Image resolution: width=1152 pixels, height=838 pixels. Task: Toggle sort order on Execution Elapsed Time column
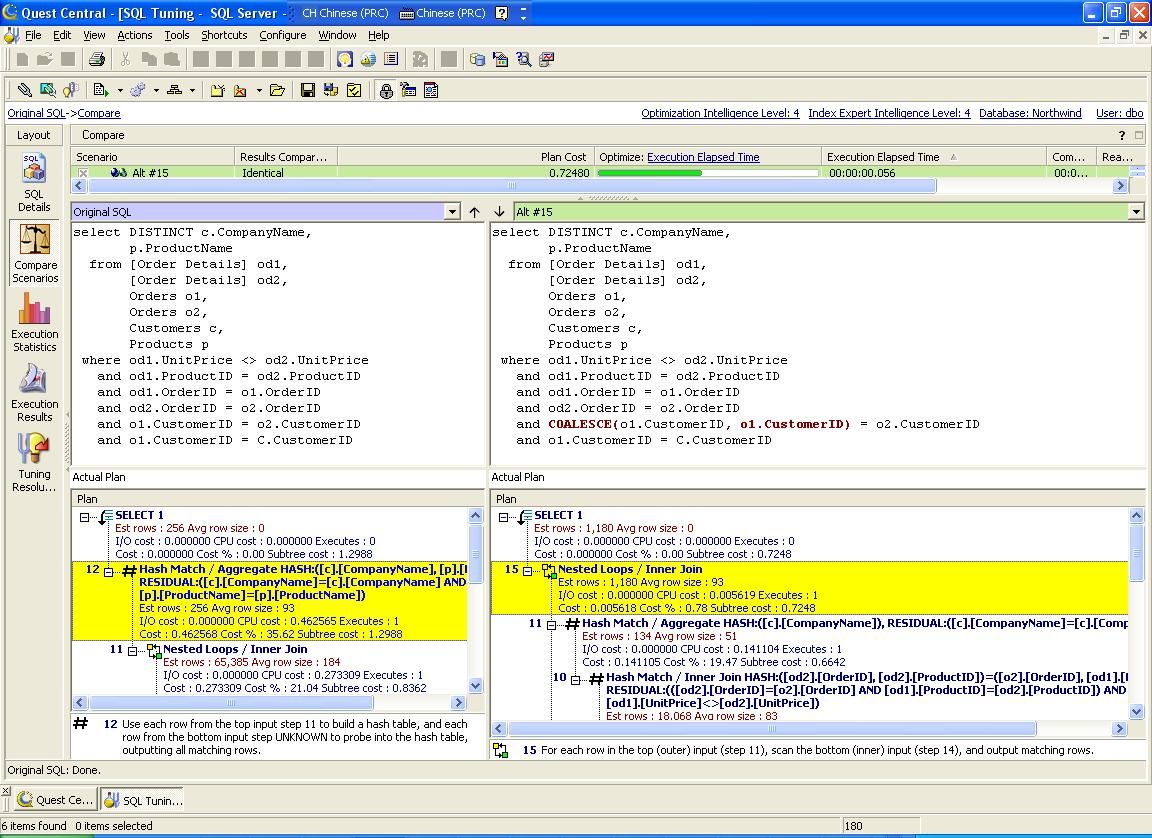tap(884, 156)
